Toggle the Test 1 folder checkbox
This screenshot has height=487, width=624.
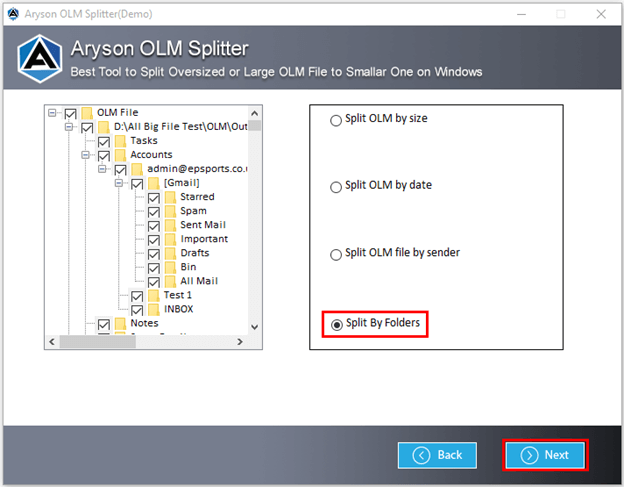coord(137,296)
